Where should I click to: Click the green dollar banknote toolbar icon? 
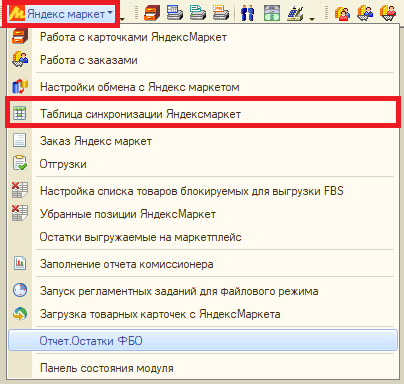(272, 13)
